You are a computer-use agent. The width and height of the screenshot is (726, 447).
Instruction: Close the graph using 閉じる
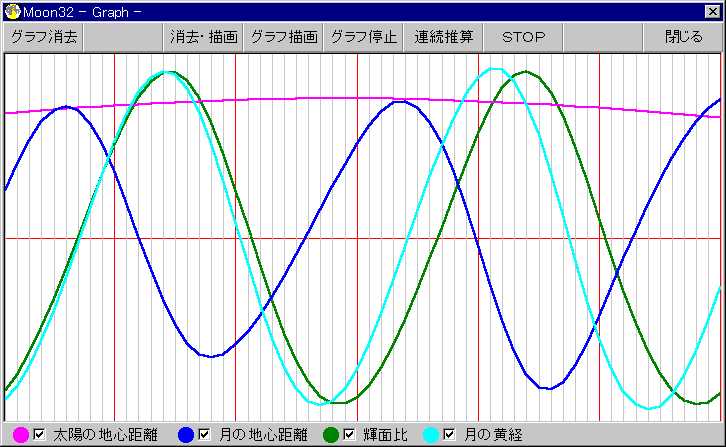[683, 37]
